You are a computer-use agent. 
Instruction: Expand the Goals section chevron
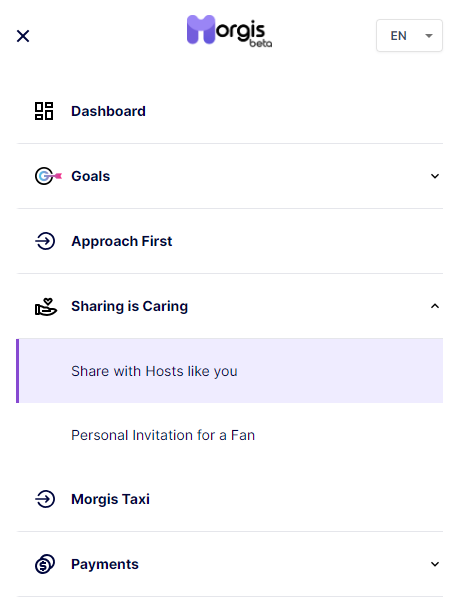(435, 176)
